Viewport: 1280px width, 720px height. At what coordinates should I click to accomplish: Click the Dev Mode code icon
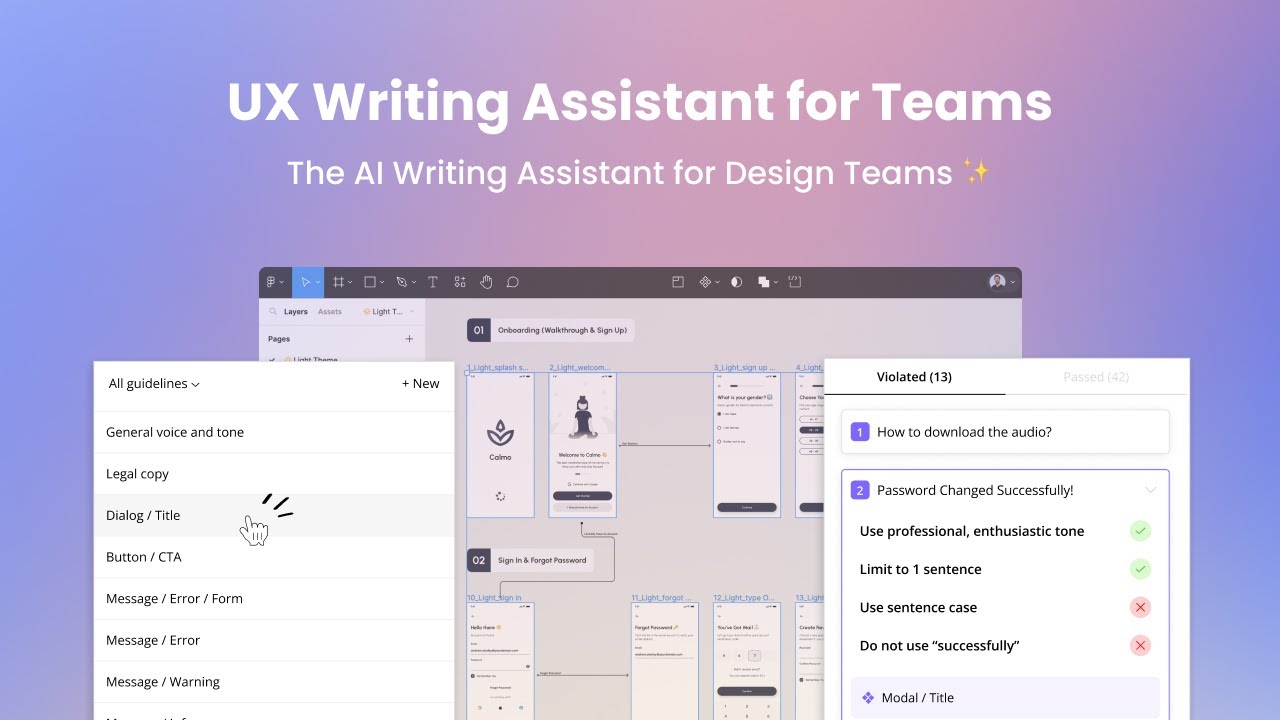tap(795, 282)
